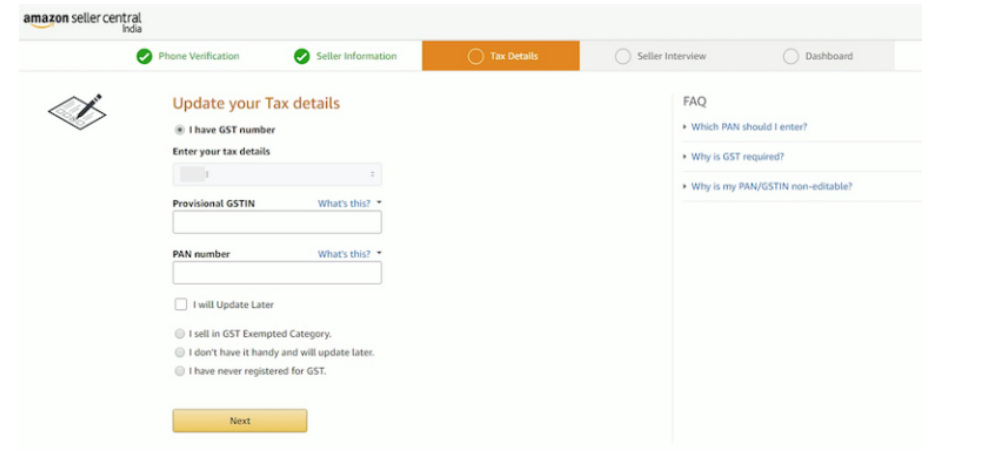Screen dimensions: 1002x452
Task: Expand the 'Which PAN should I enter?' FAQ
Action: click(749, 127)
